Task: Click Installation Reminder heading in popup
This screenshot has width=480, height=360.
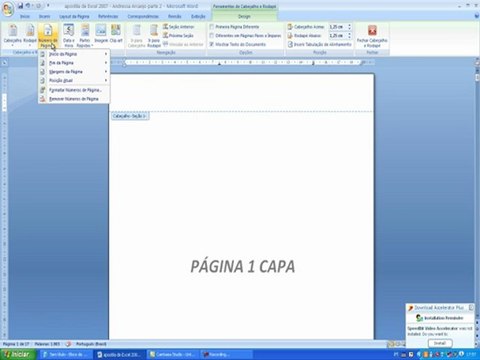Action: point(443,318)
